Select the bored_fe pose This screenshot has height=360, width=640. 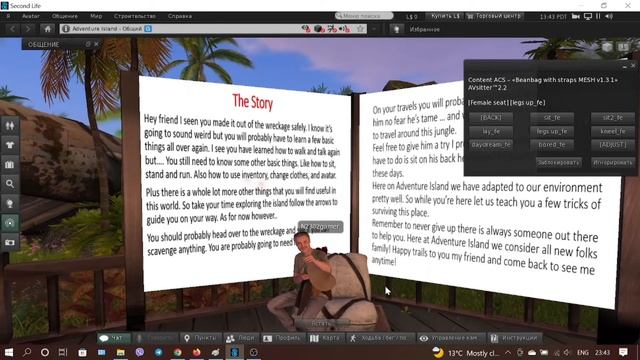click(552, 145)
